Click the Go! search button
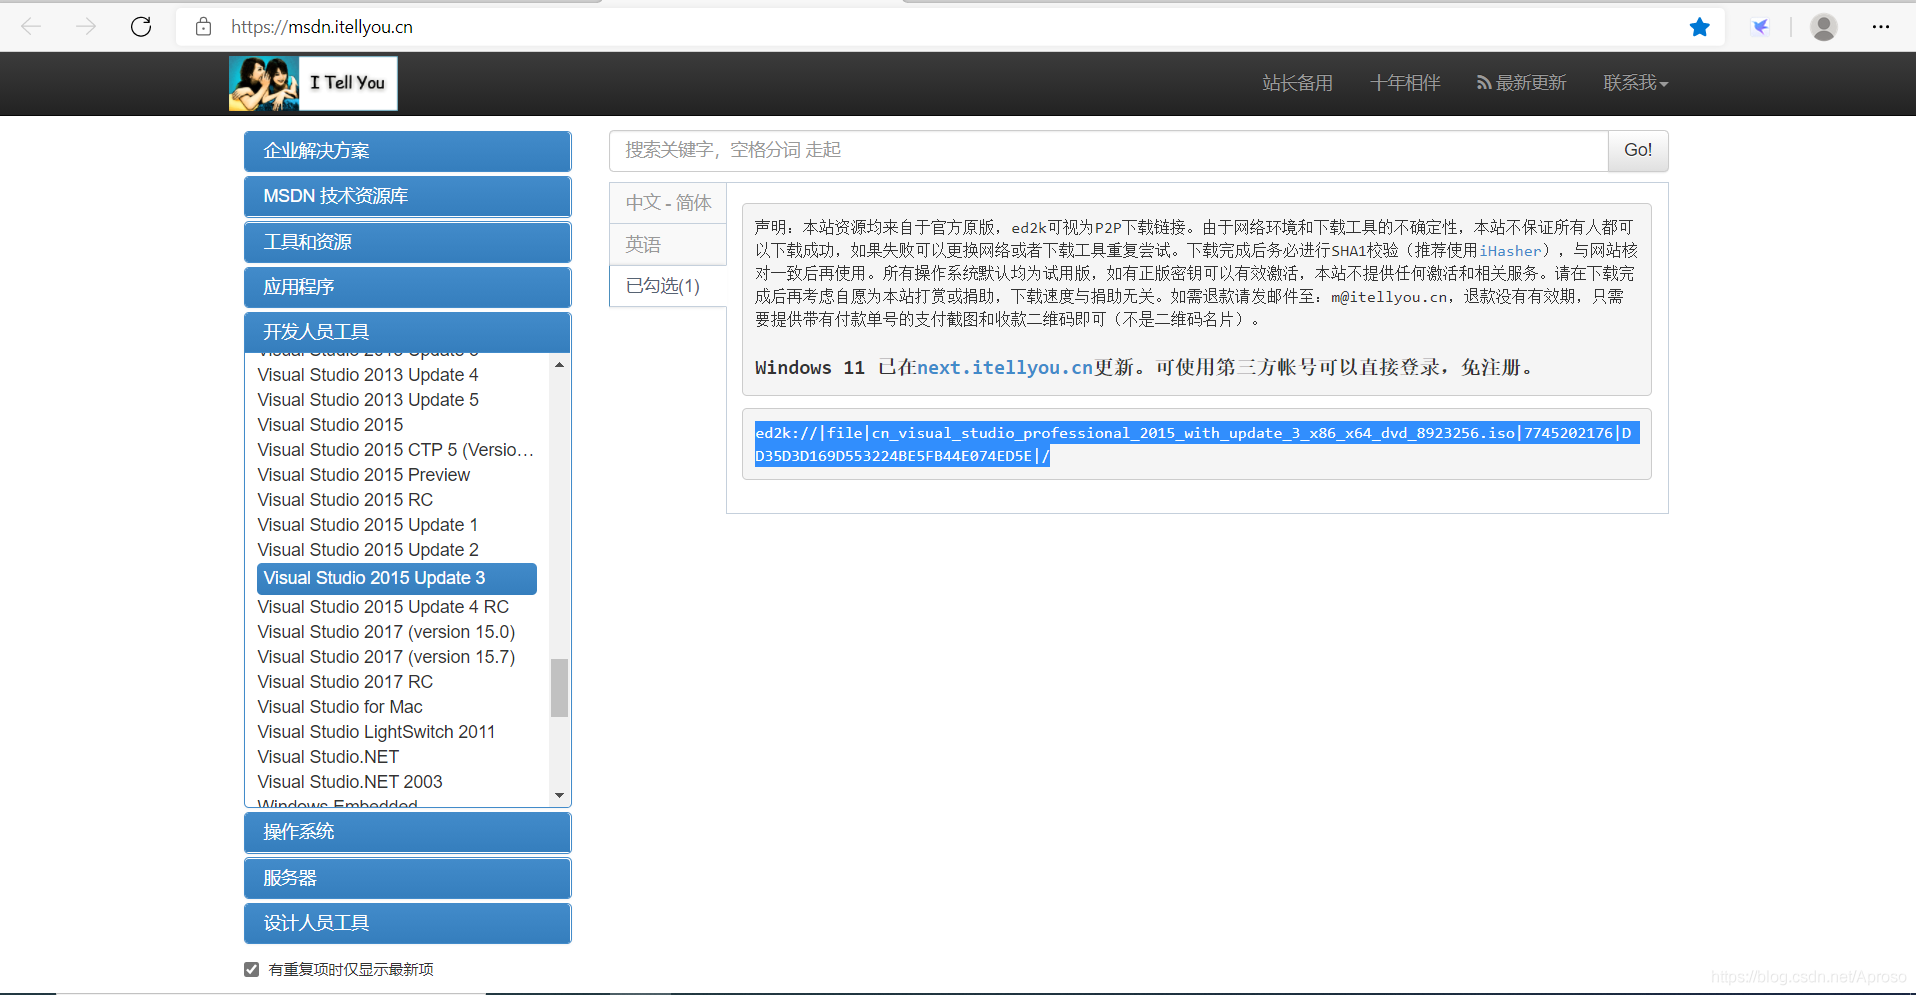Screen dimensions: 1916x995 [x=1638, y=150]
